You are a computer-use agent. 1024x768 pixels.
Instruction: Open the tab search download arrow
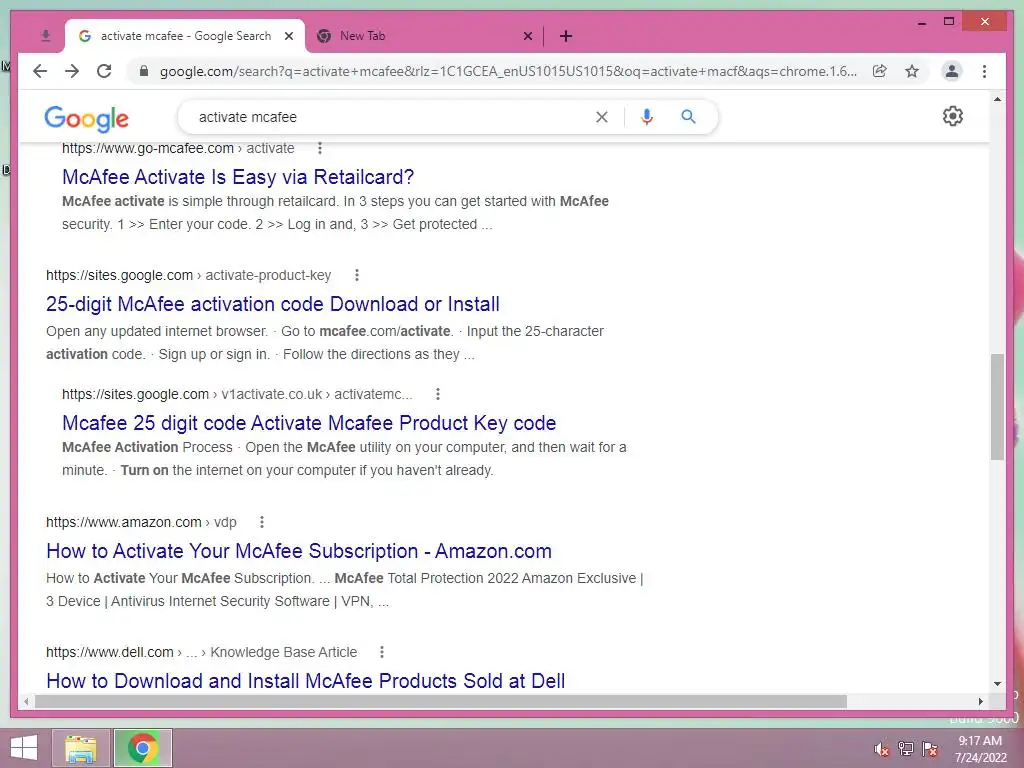46,36
